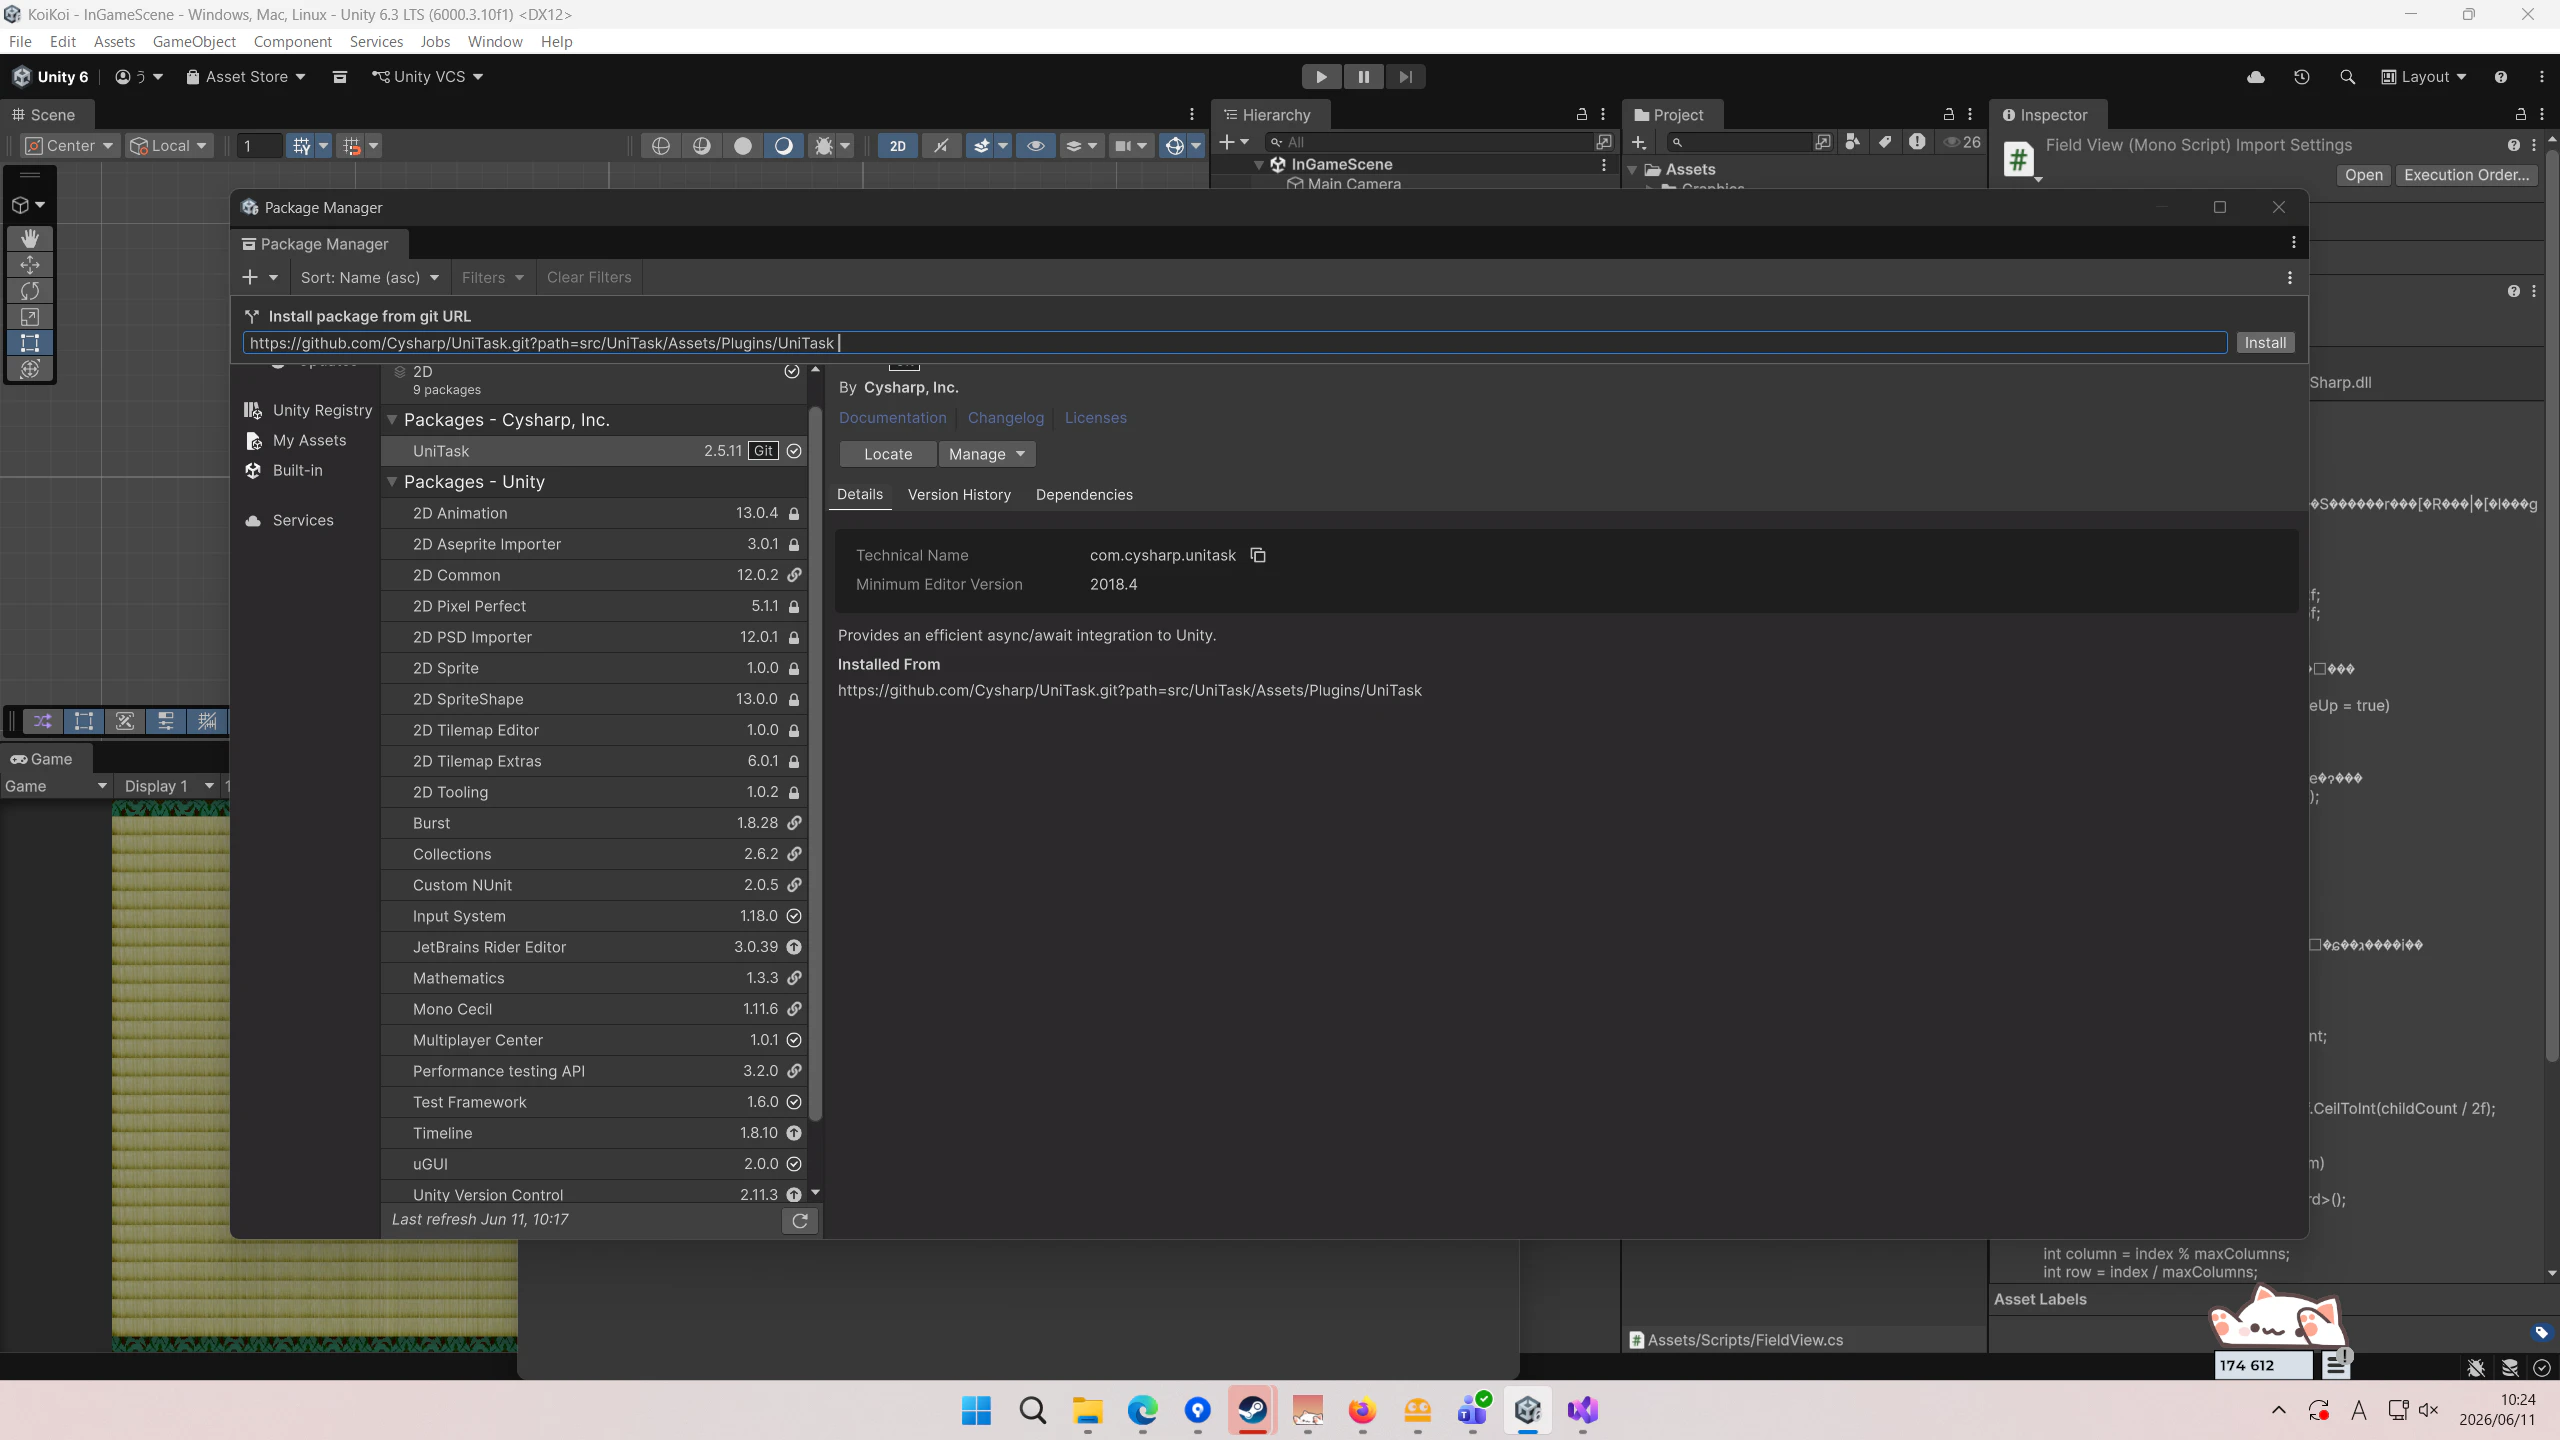The width and height of the screenshot is (2560, 1440).
Task: Toggle the Inspector panel lock
Action: (x=2520, y=115)
